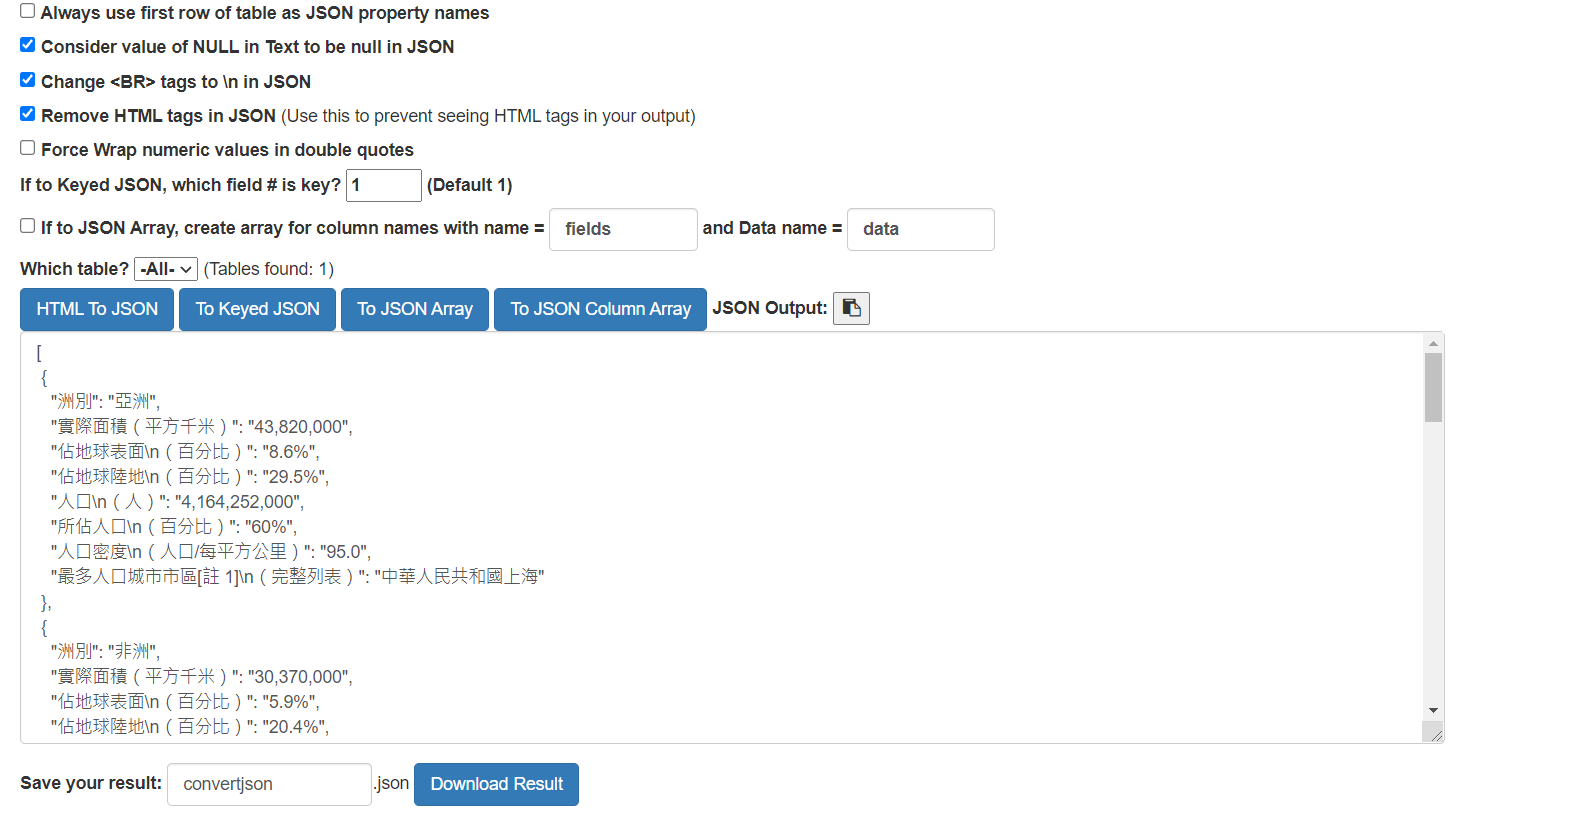The height and width of the screenshot is (836, 1592).
Task: Download the result file
Action: point(496,784)
